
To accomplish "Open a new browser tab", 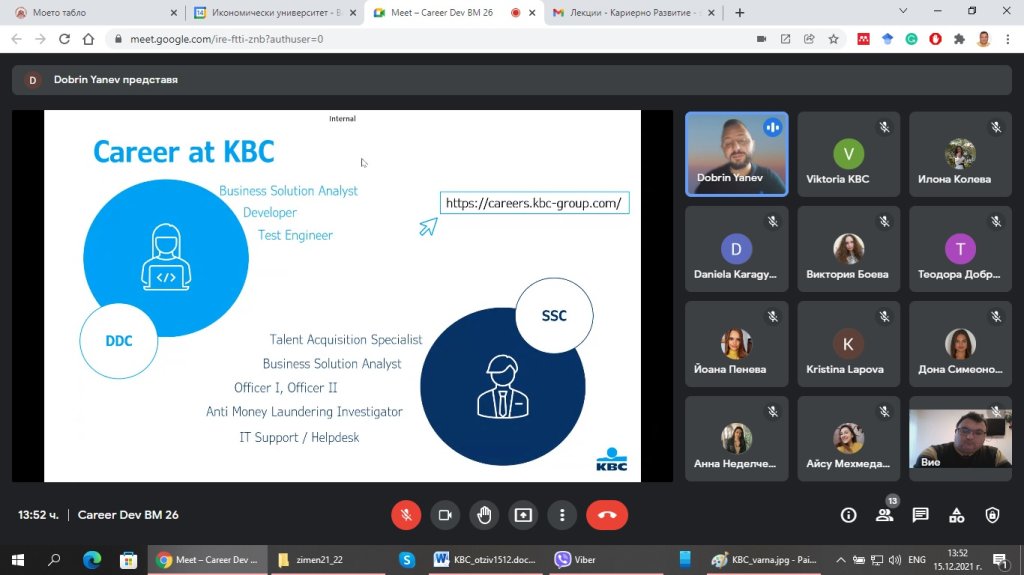I will coord(739,12).
